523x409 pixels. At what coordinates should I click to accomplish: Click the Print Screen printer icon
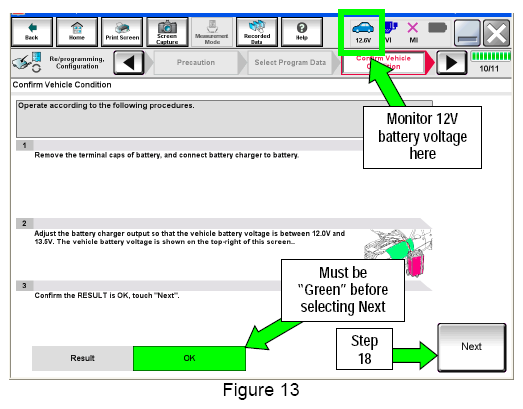122,32
